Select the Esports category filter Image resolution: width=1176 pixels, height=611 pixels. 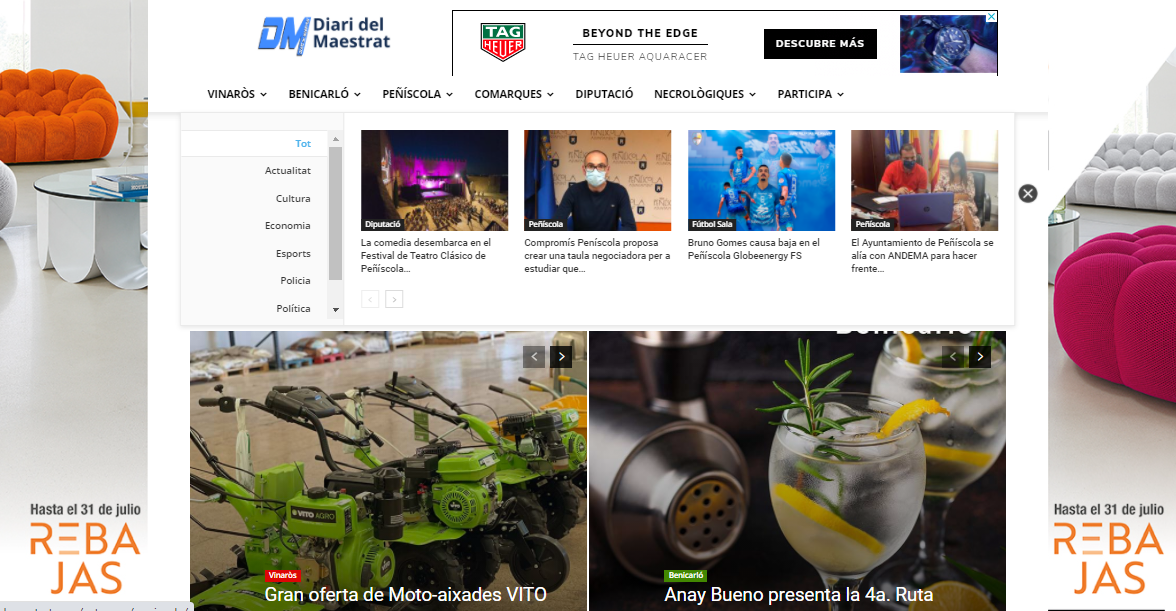292,253
